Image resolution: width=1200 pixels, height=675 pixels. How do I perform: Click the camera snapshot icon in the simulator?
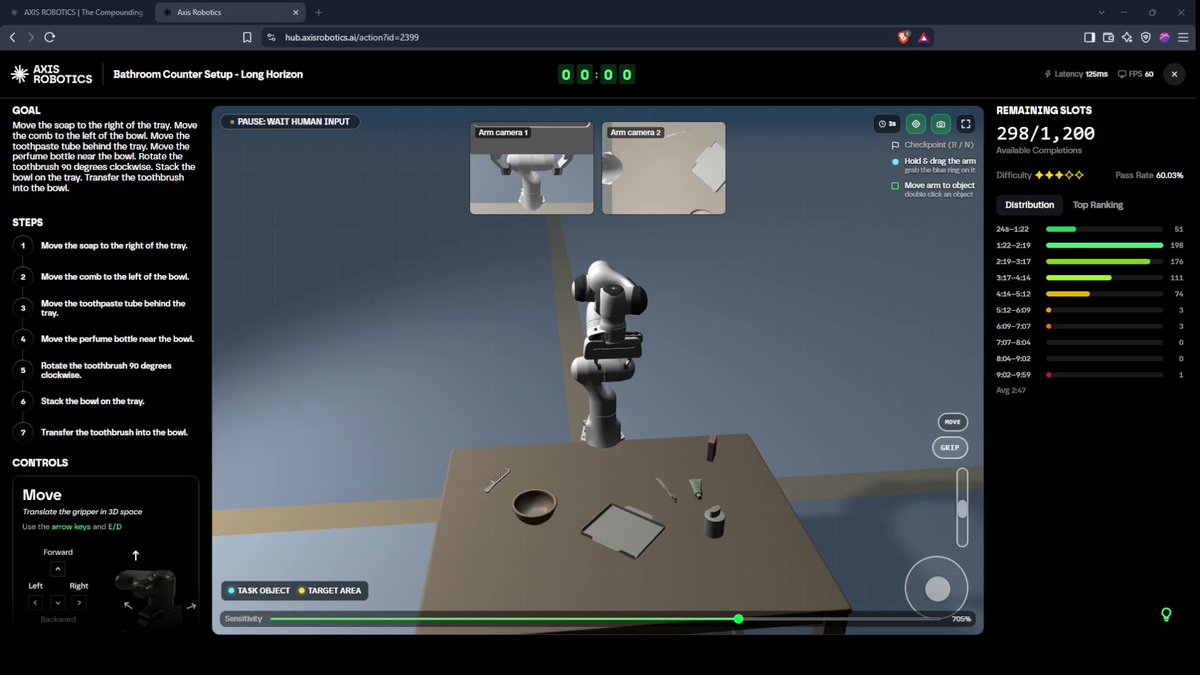point(941,124)
